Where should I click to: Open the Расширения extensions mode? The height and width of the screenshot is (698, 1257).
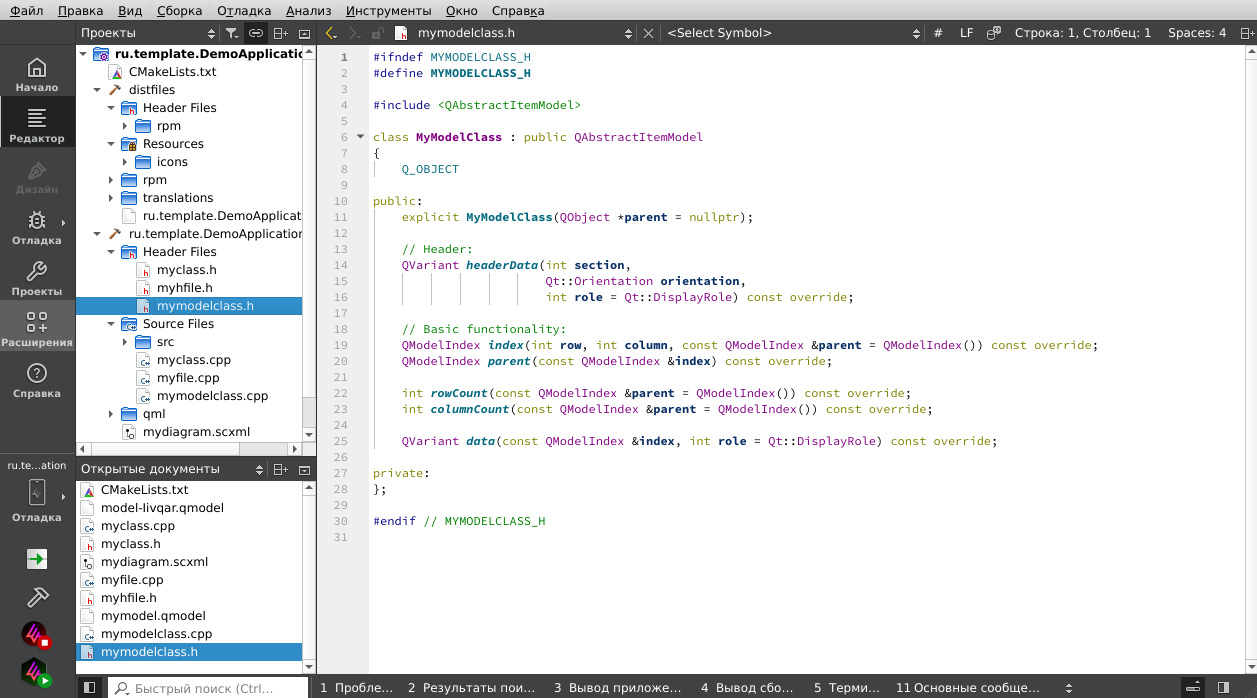coord(37,329)
